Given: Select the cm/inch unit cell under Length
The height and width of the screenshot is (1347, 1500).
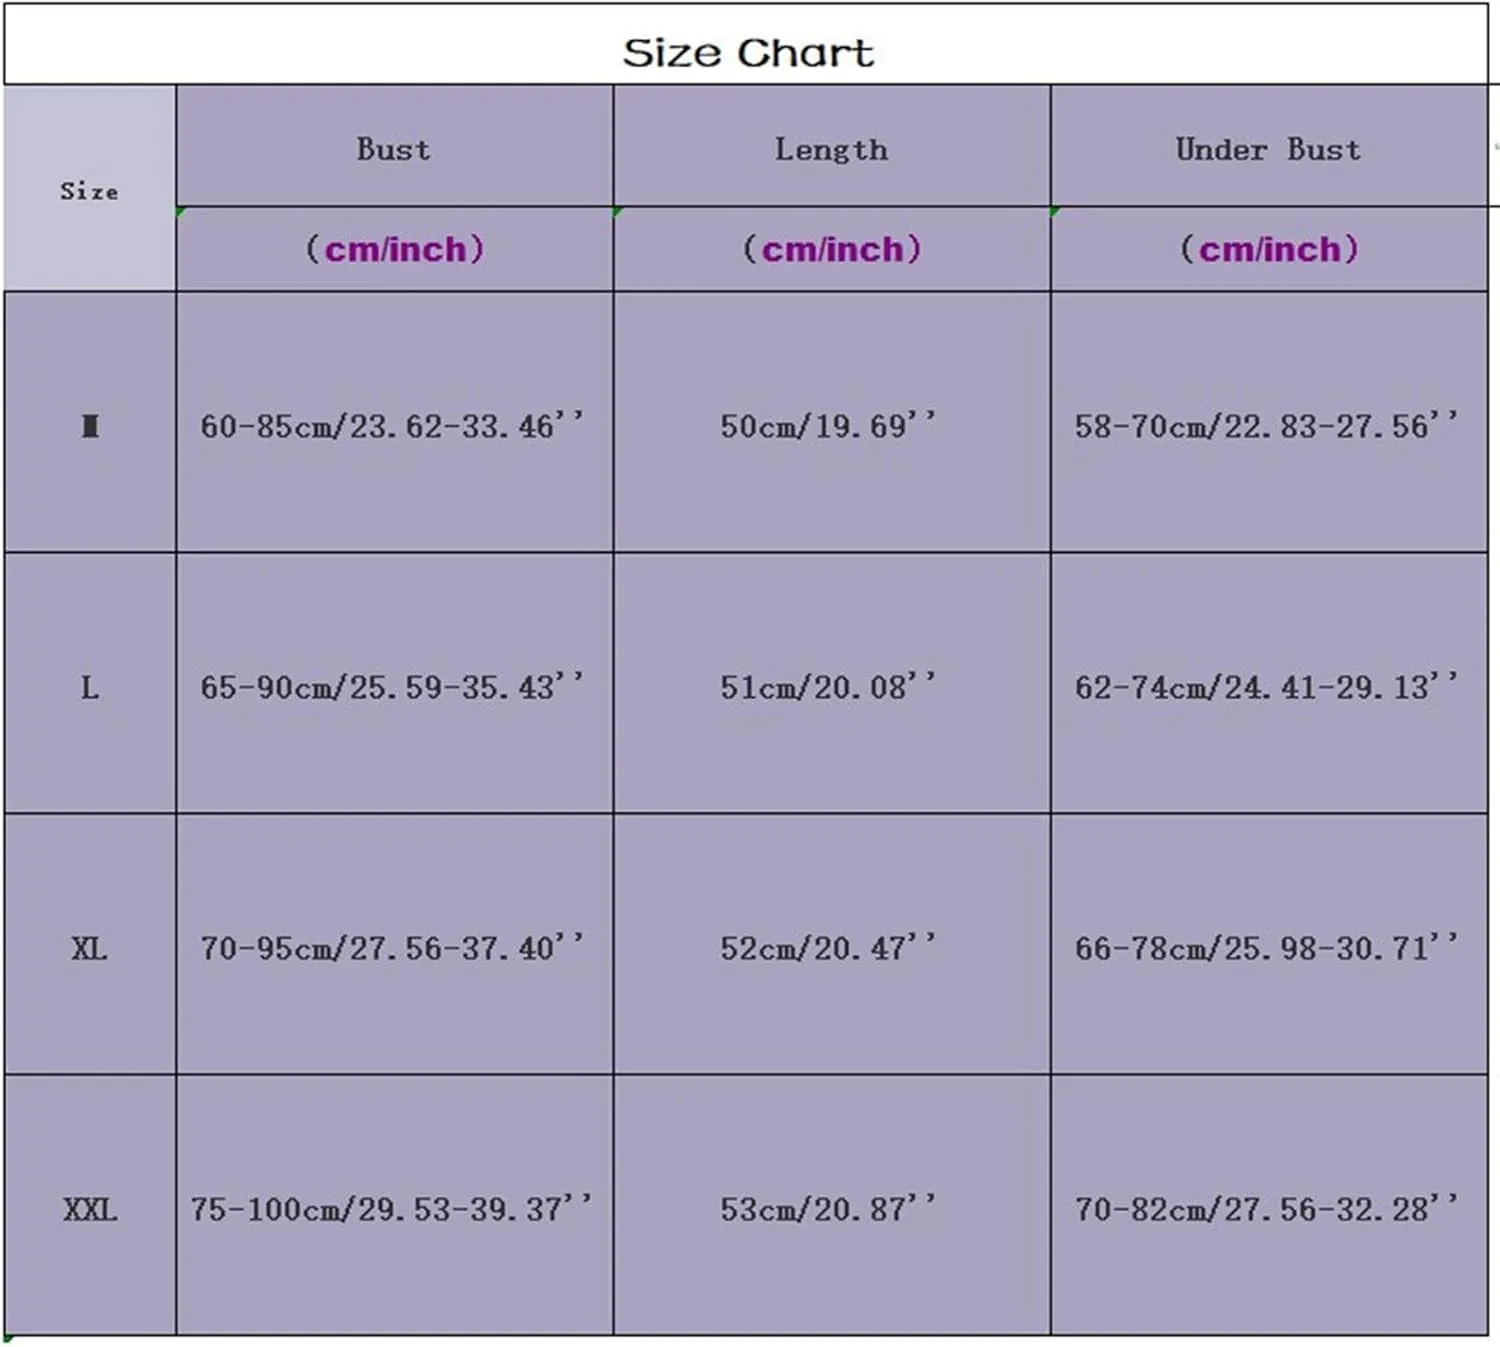Looking at the screenshot, I should 831,249.
